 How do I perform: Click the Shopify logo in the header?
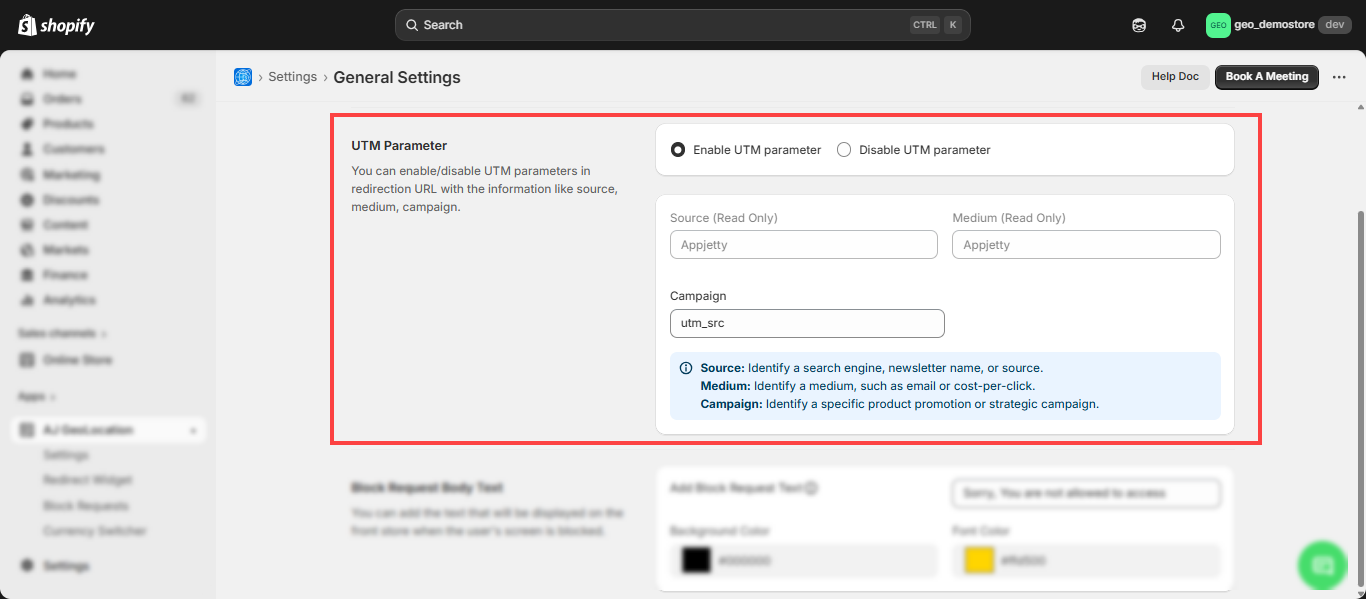(56, 25)
